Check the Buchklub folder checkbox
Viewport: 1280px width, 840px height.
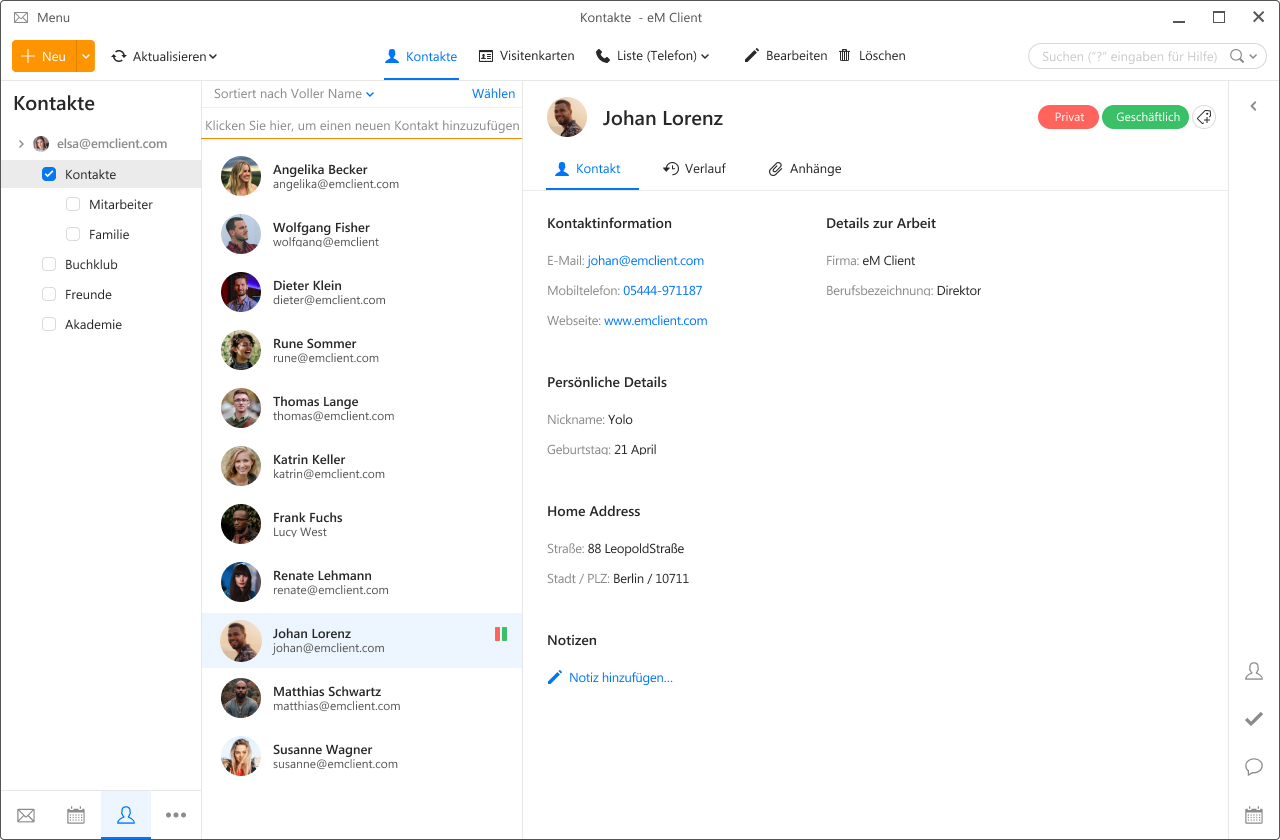(49, 264)
